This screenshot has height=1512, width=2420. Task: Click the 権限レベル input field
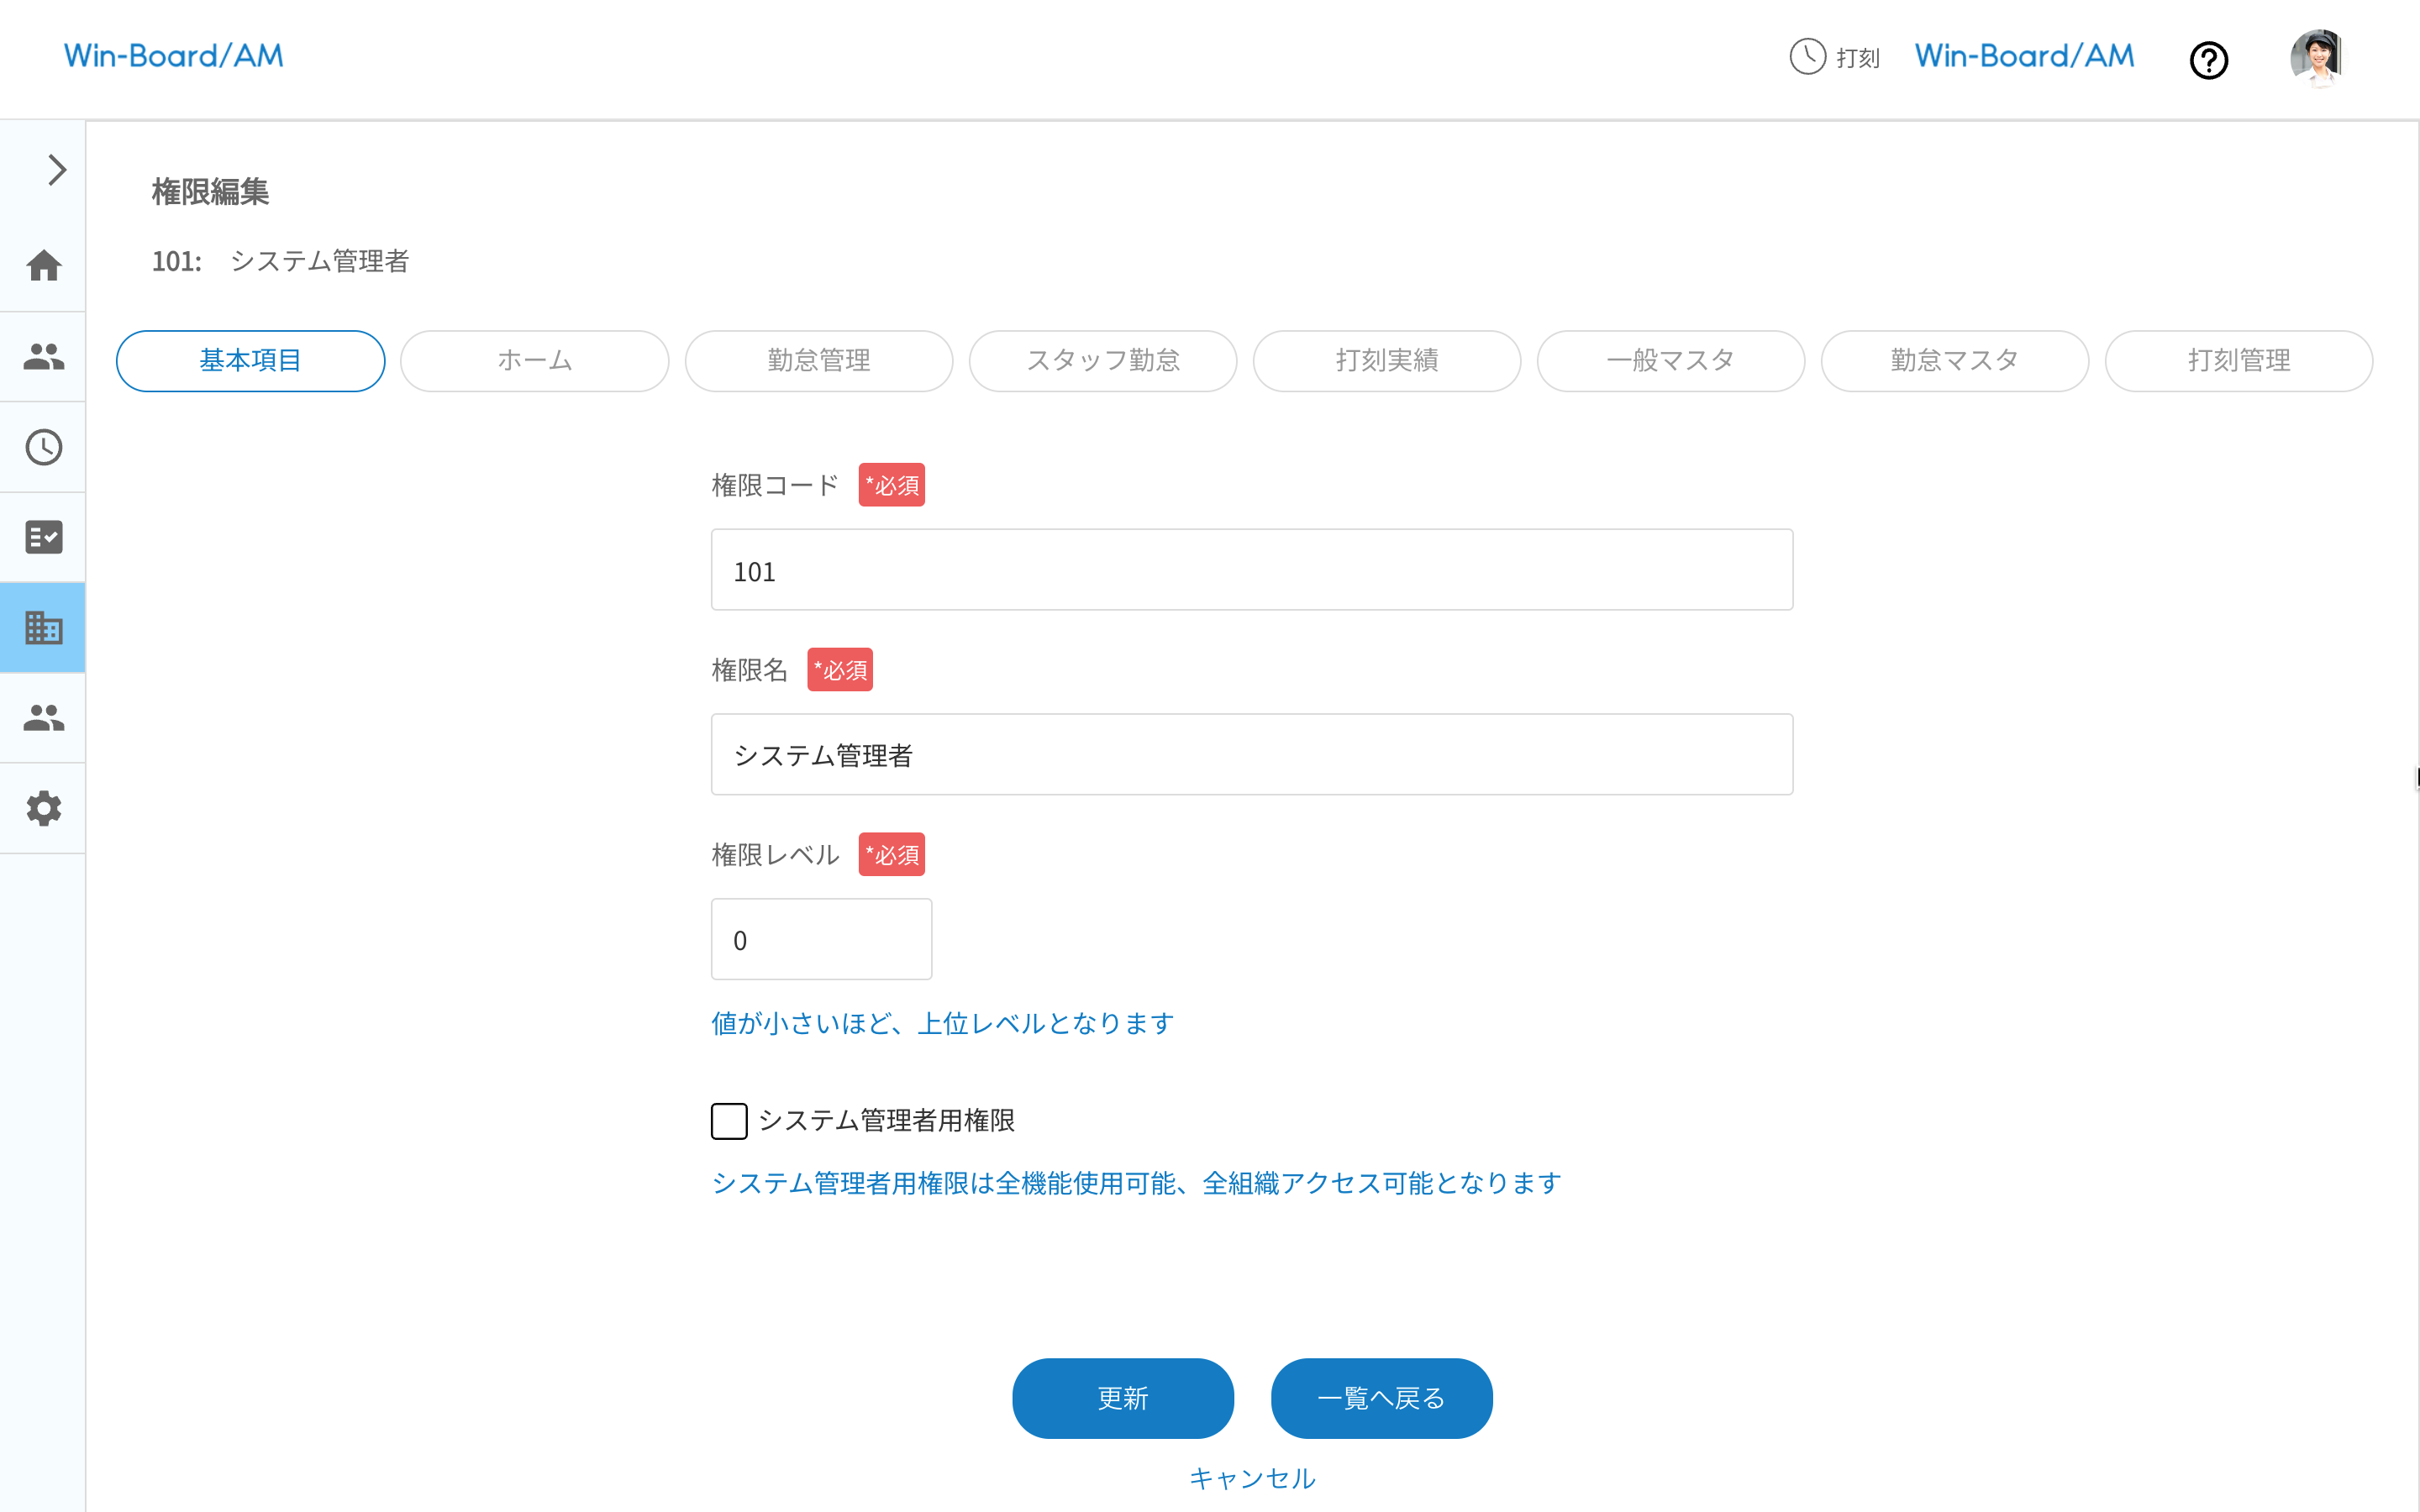pos(821,938)
